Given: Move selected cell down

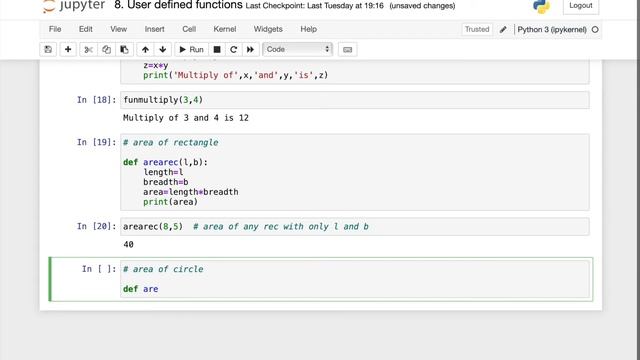Looking at the screenshot, I should [x=162, y=49].
